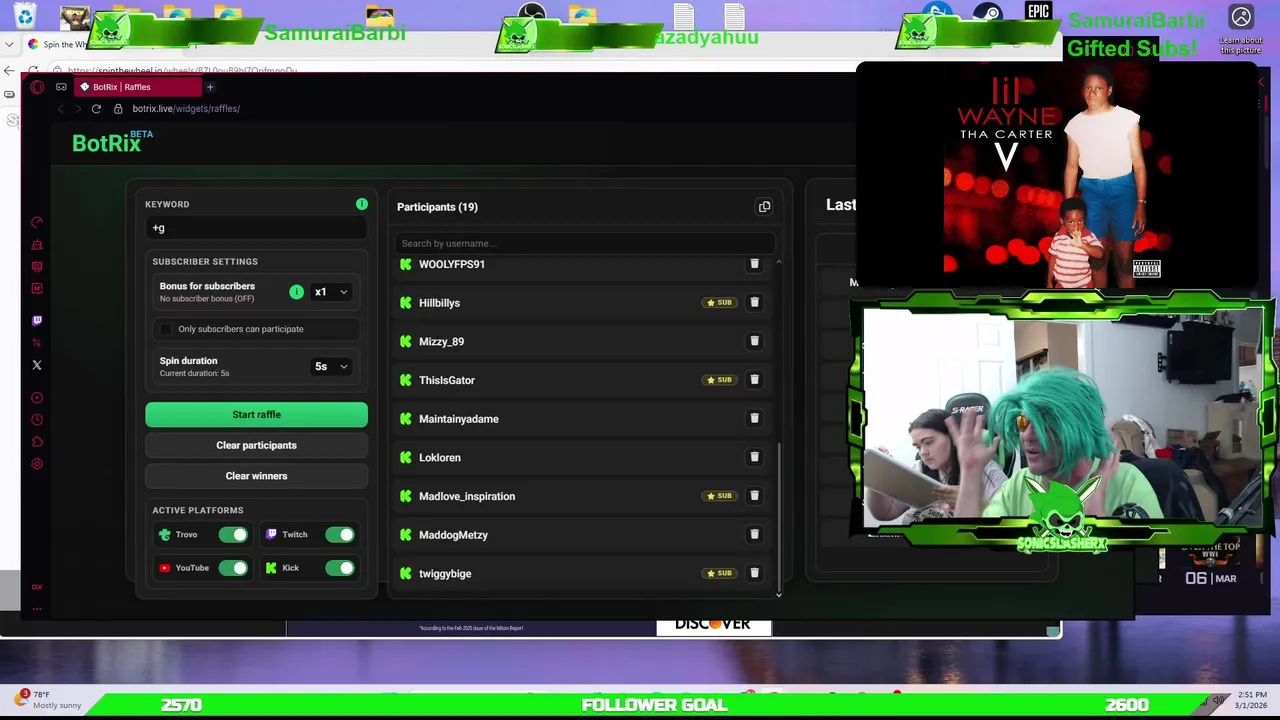Remove MaddogMetzy via its trash icon

[x=754, y=534]
